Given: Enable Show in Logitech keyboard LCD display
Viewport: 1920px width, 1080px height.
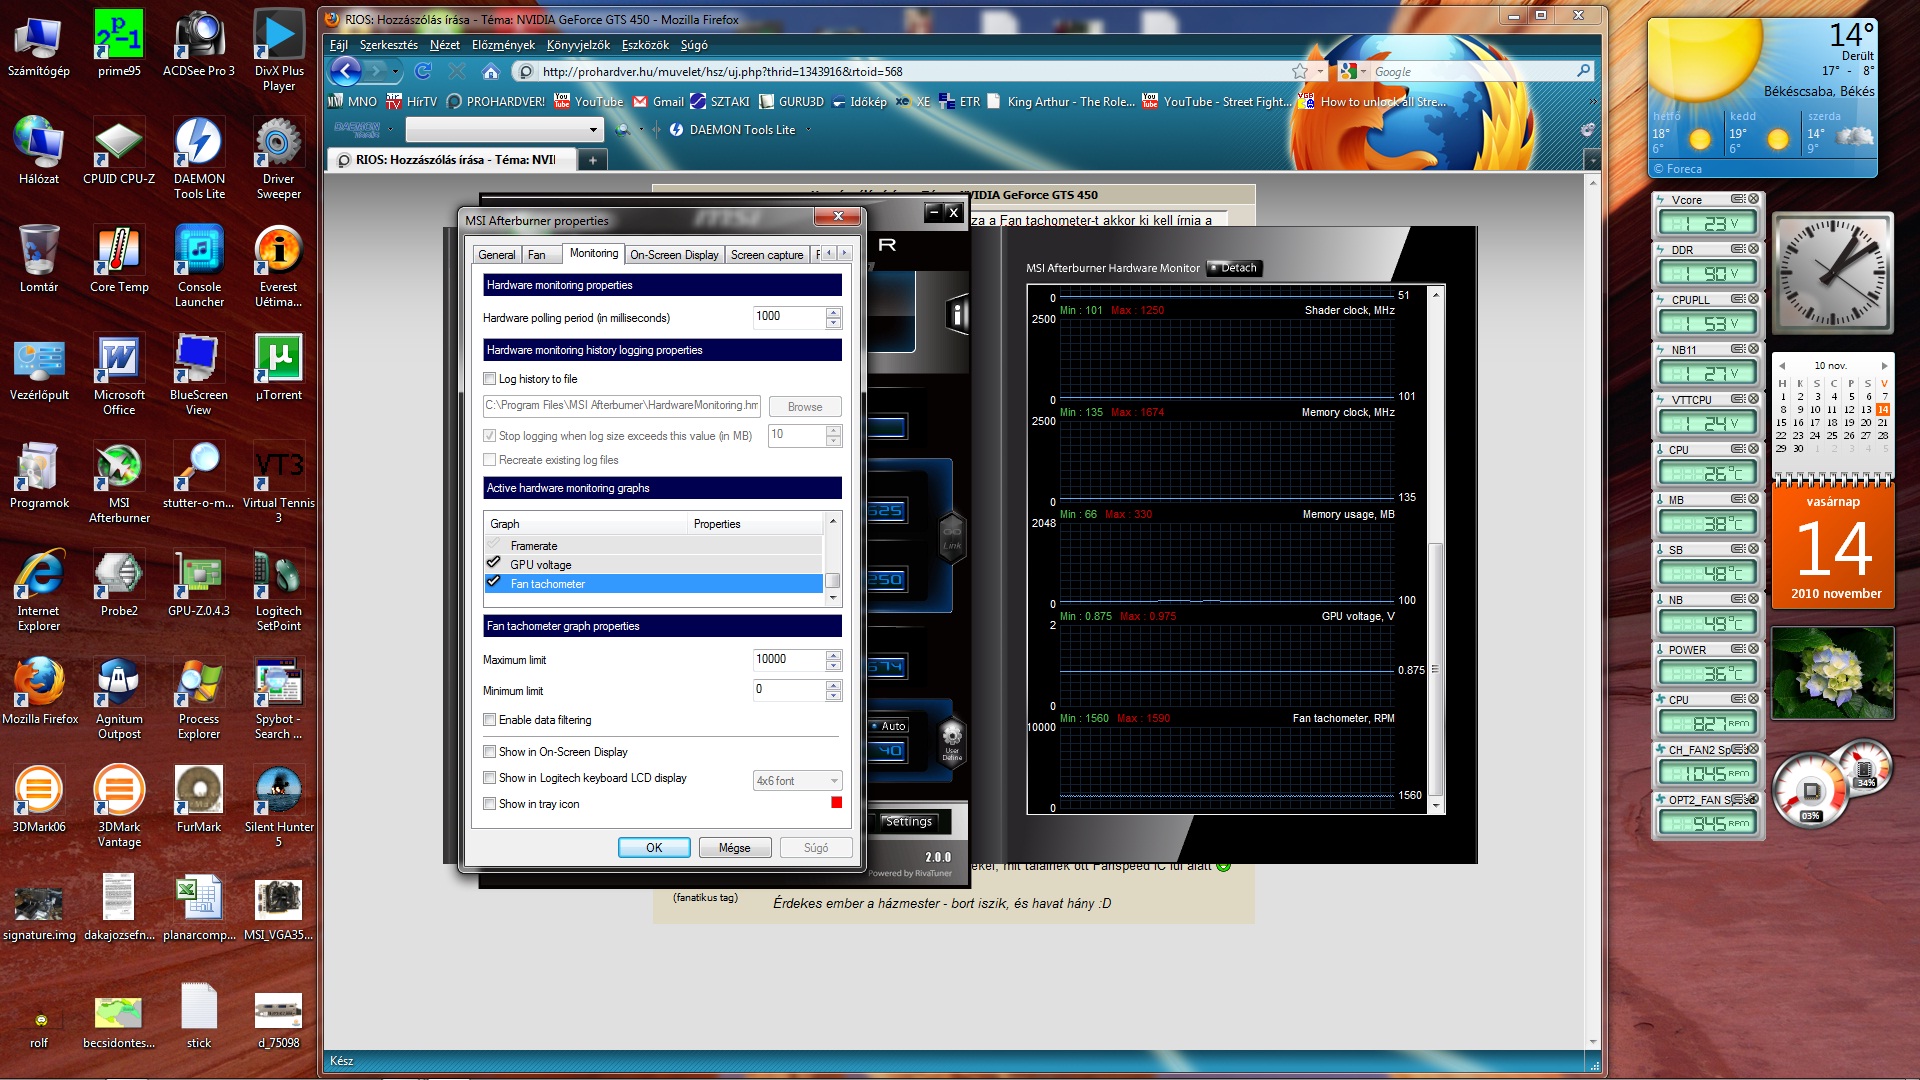Looking at the screenshot, I should [489, 778].
